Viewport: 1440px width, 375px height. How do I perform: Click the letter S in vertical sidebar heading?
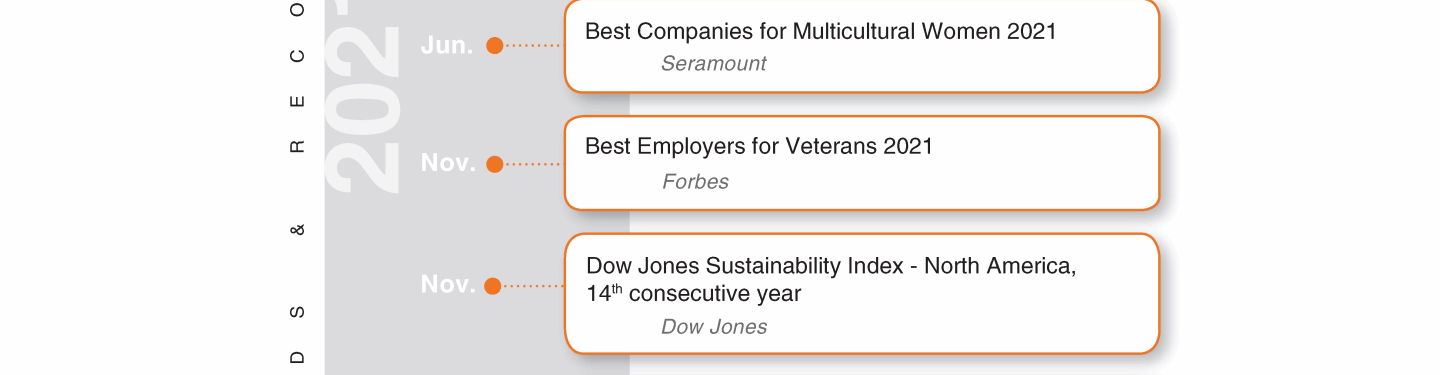pyautogui.click(x=297, y=313)
